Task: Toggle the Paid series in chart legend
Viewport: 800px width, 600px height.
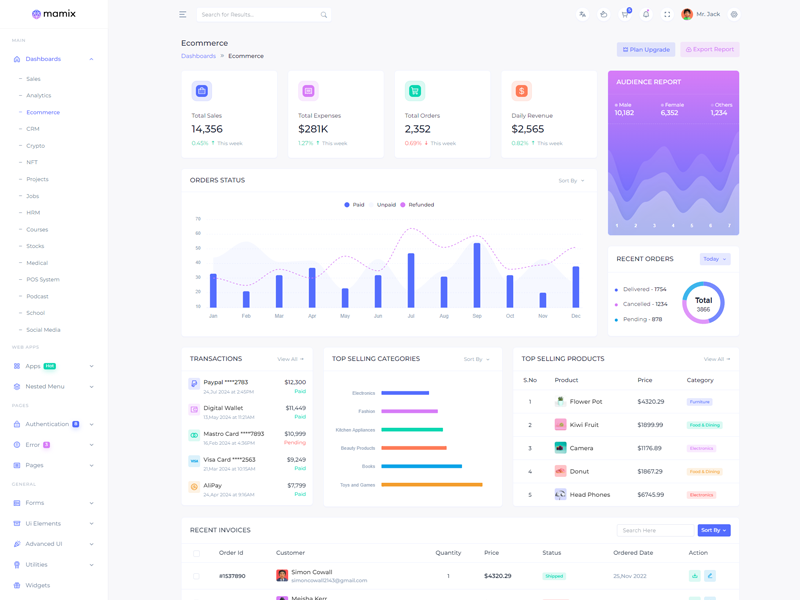Action: [347, 205]
